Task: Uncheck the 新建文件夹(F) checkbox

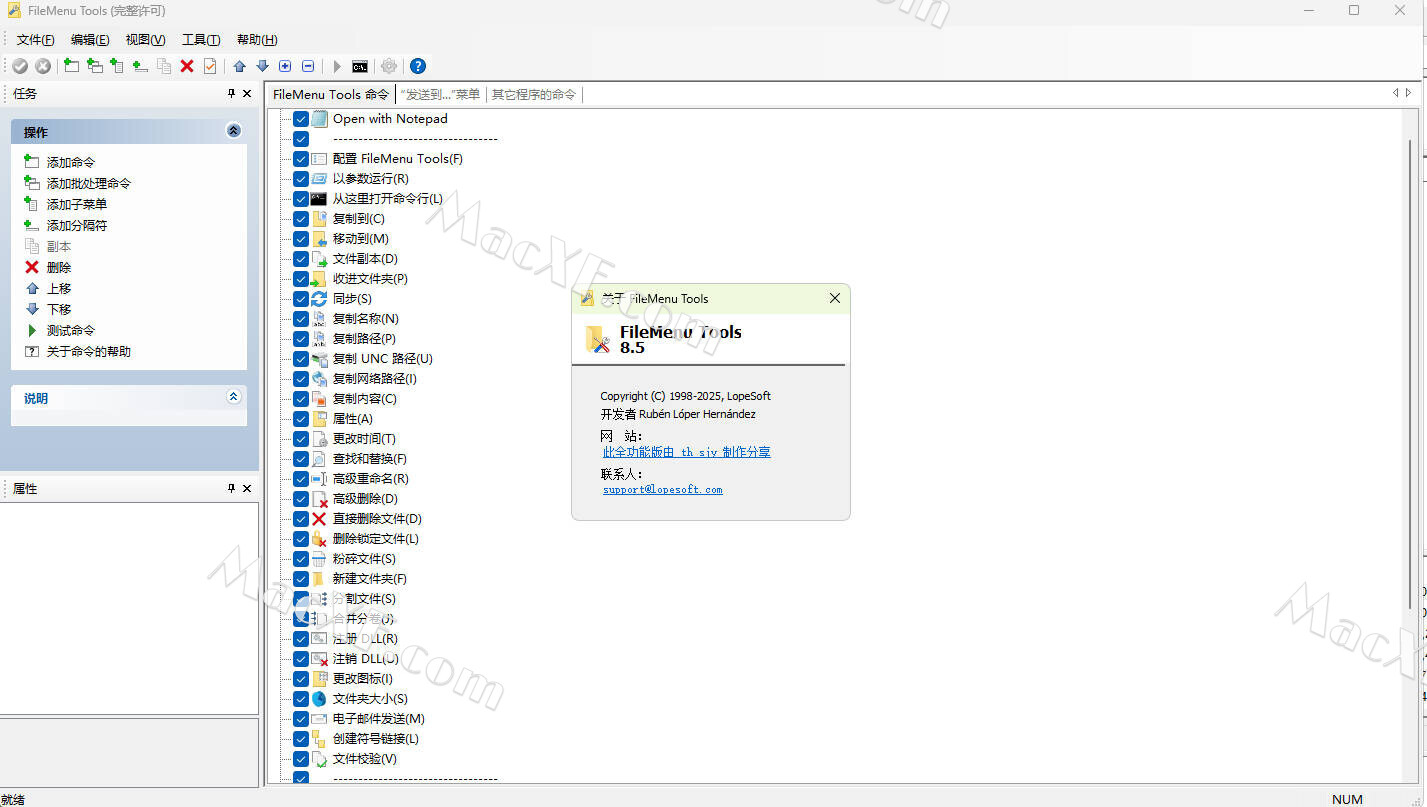Action: 301,579
